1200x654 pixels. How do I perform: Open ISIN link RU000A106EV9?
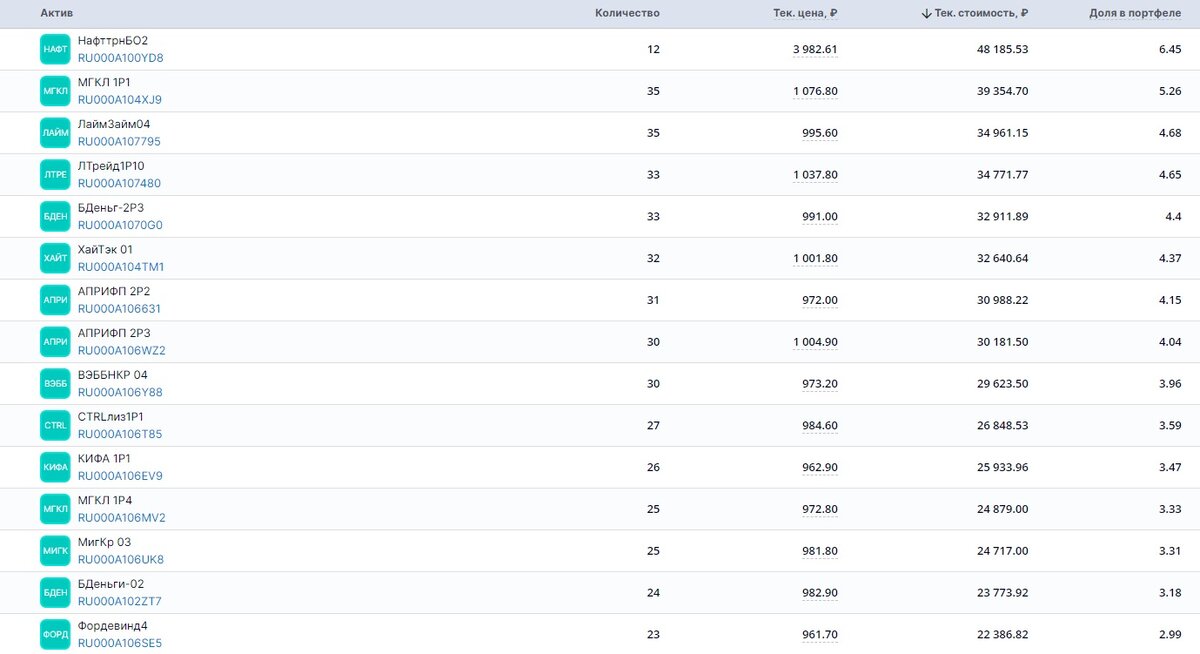[x=120, y=476]
